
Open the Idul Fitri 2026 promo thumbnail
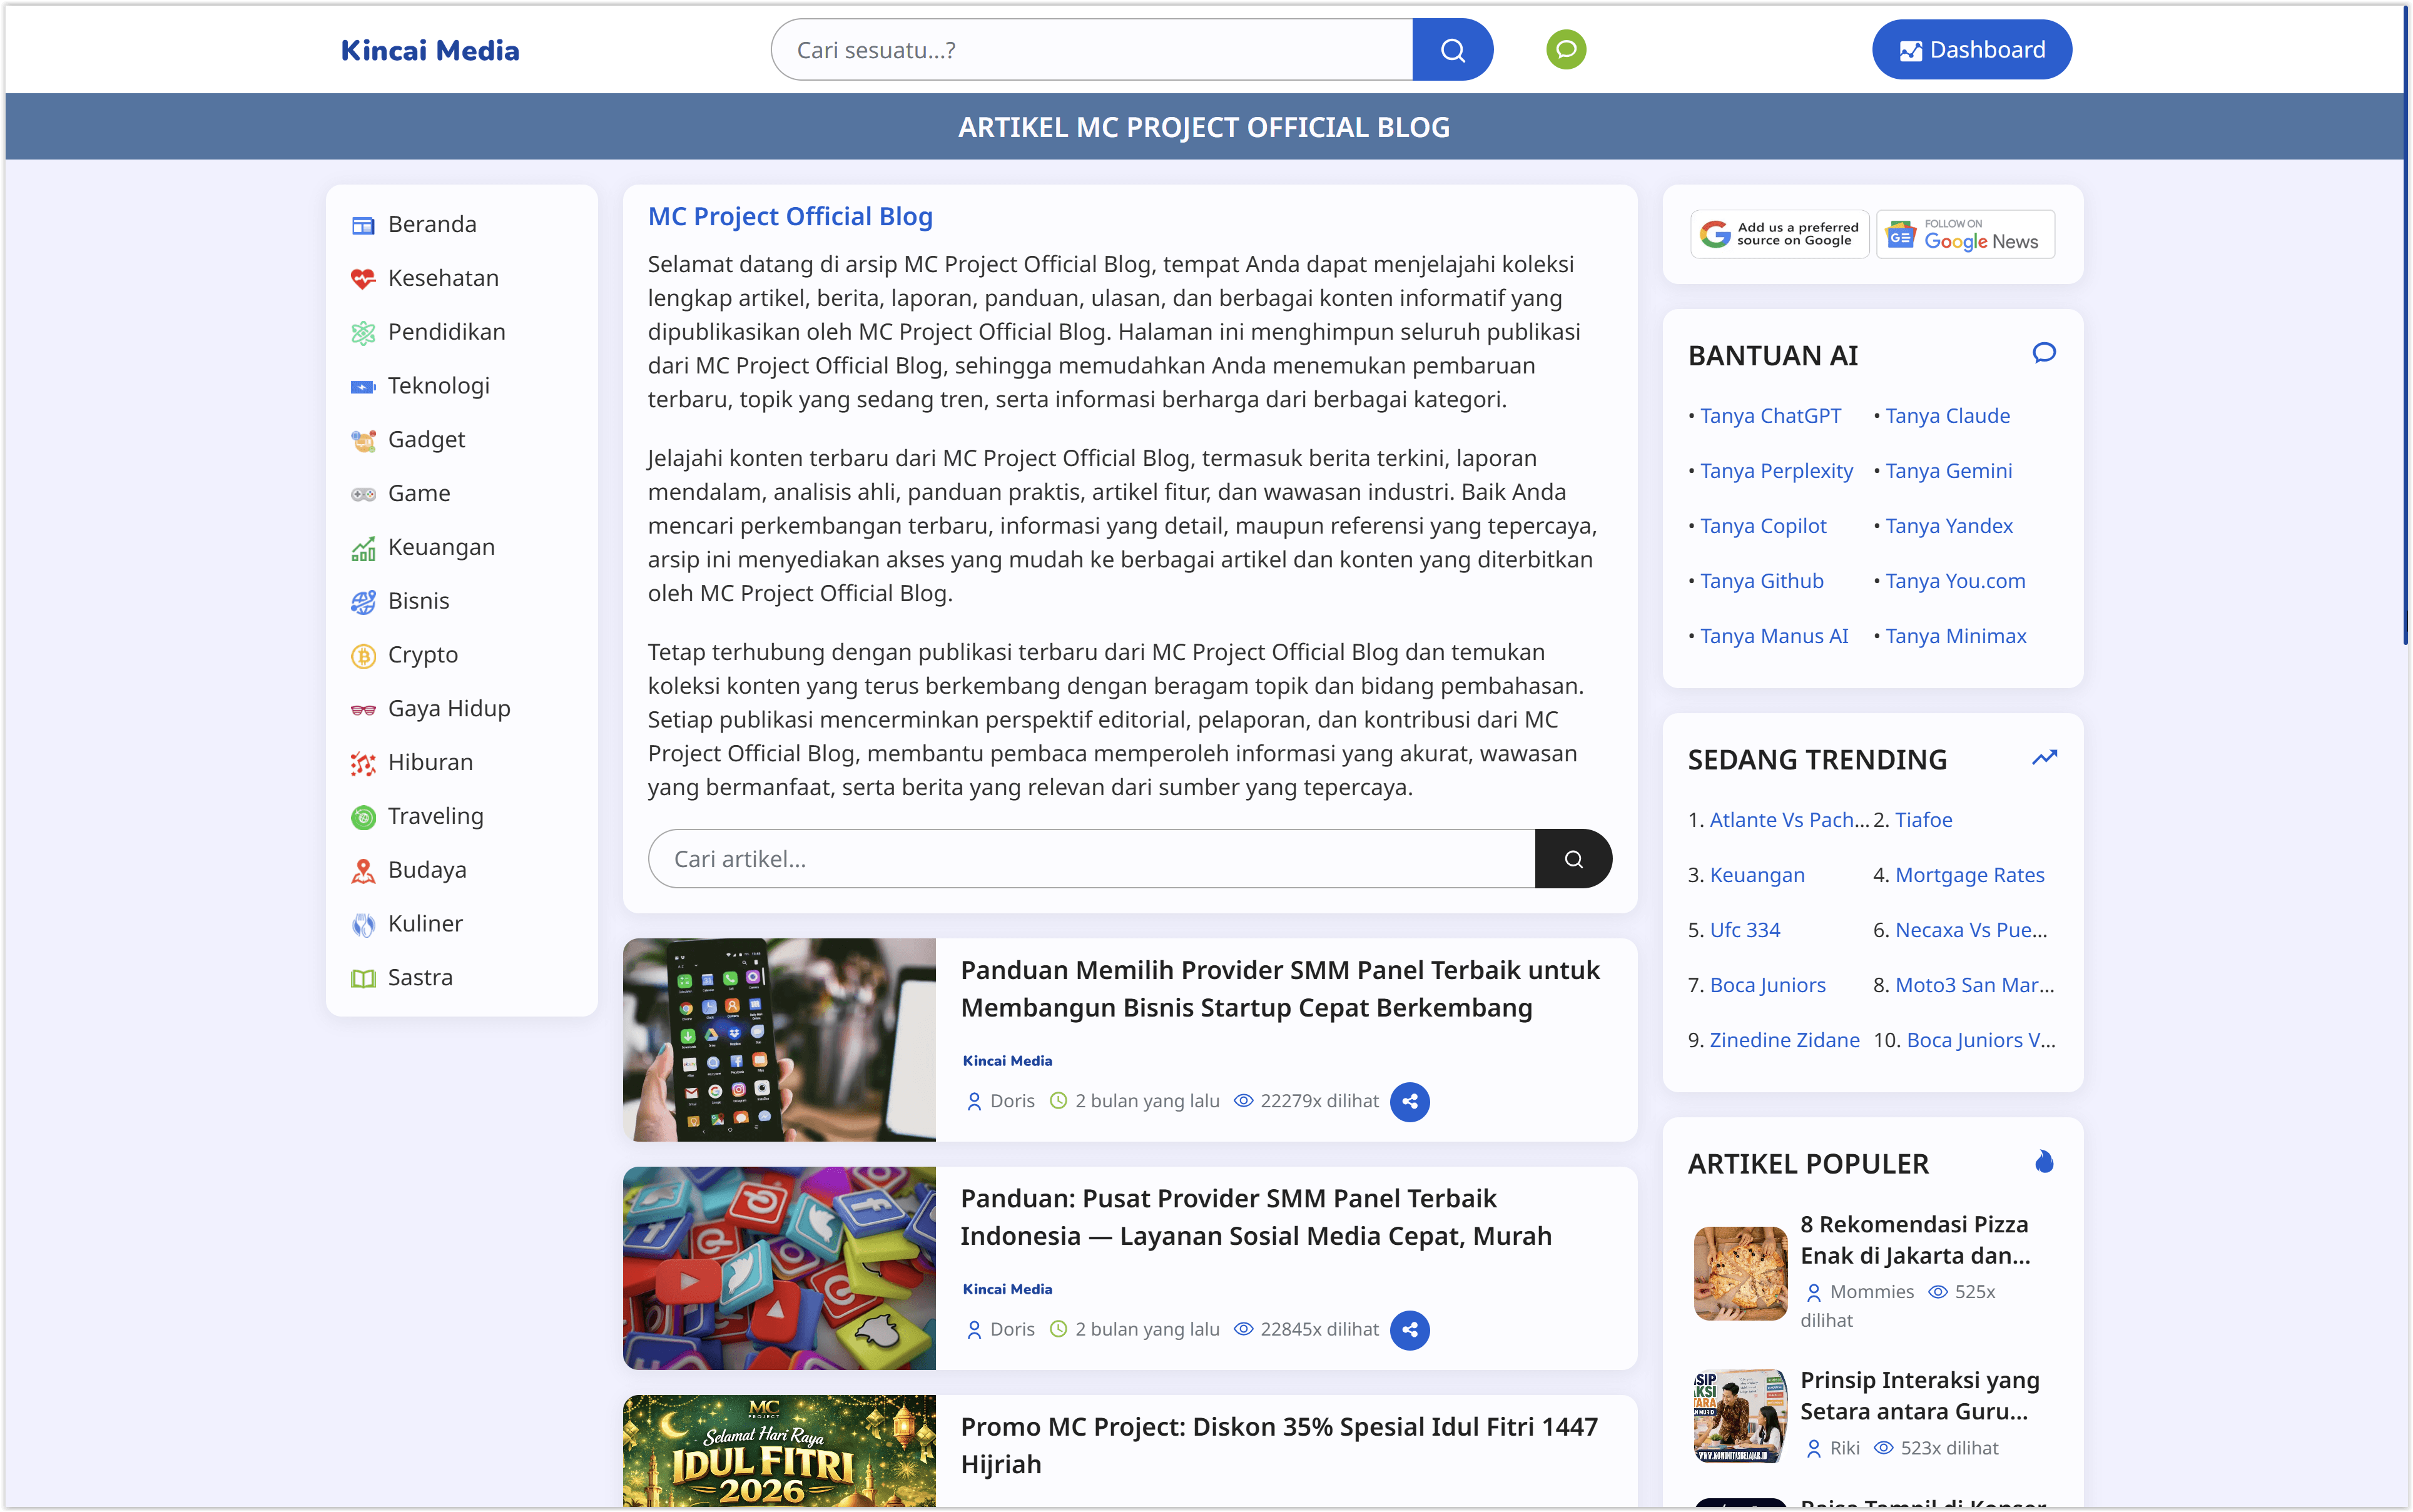pos(779,1452)
